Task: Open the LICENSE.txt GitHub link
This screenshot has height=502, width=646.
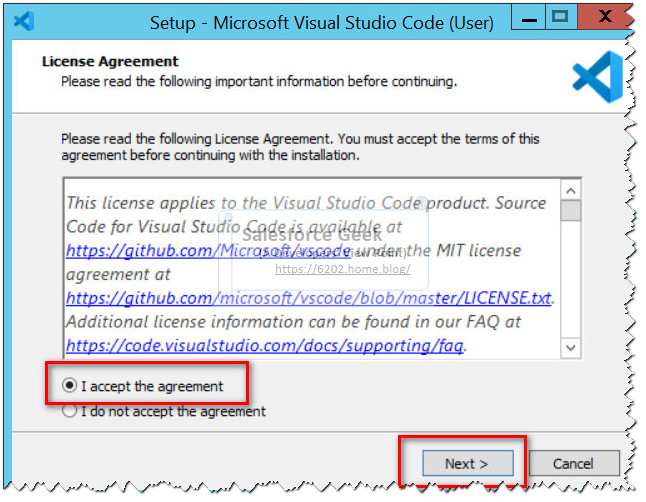Action: 309,297
